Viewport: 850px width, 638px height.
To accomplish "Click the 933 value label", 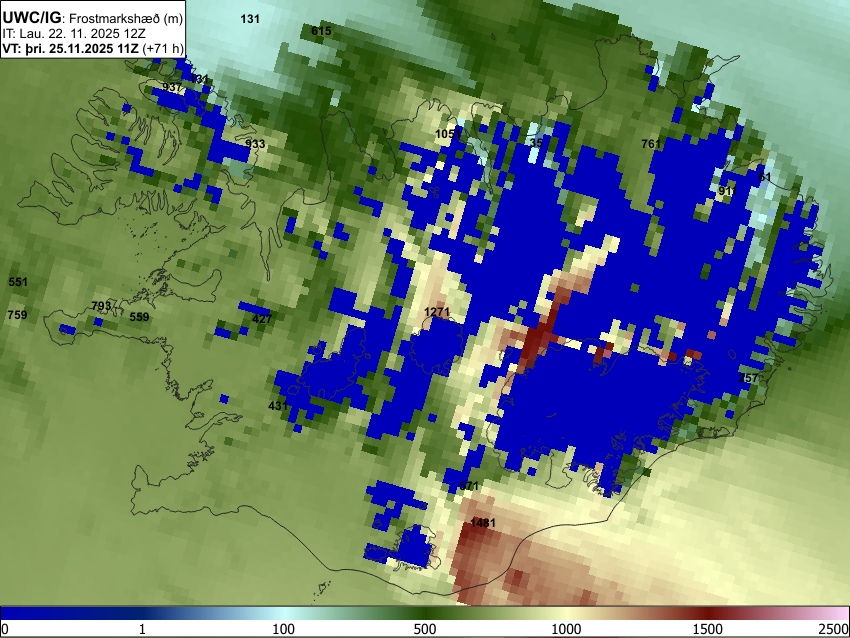I will pos(255,144).
